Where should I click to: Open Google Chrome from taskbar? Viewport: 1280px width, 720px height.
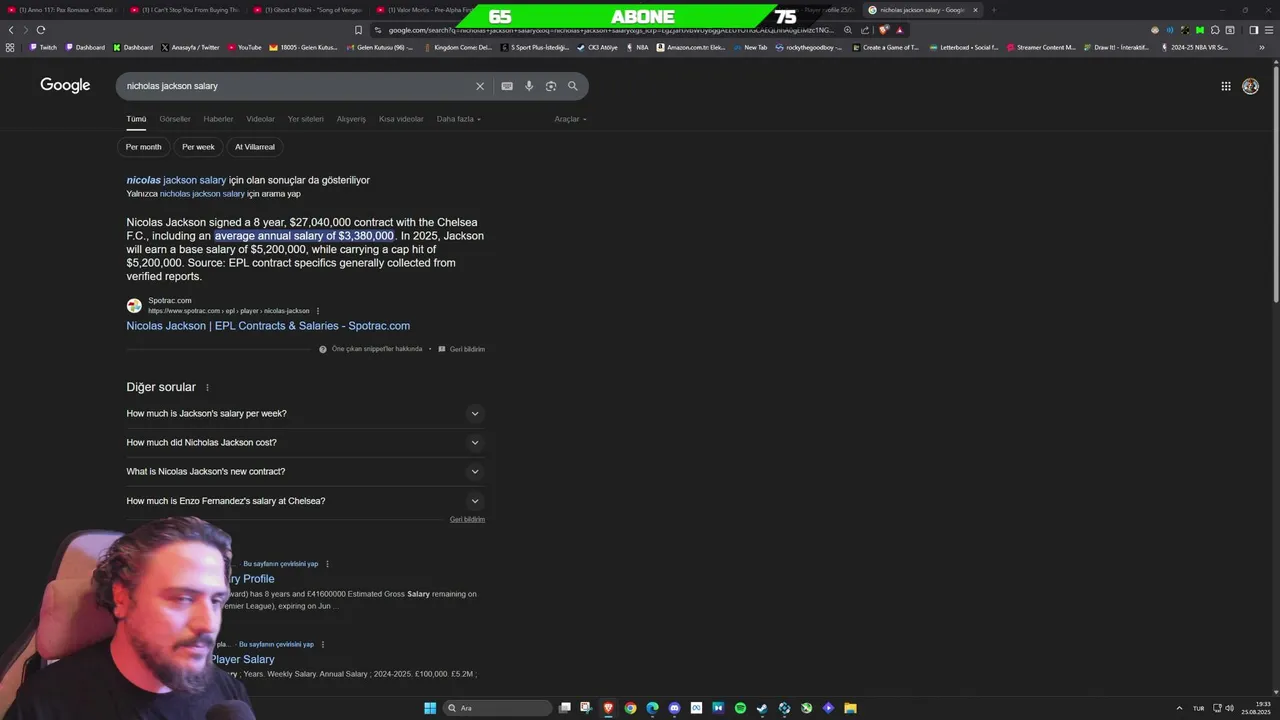pyautogui.click(x=630, y=708)
